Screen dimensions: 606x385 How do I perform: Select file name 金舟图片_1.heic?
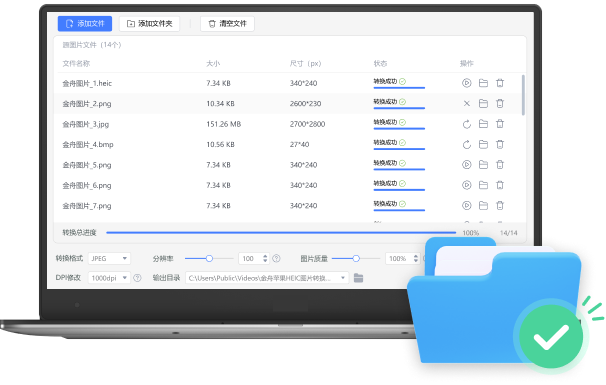pos(87,83)
